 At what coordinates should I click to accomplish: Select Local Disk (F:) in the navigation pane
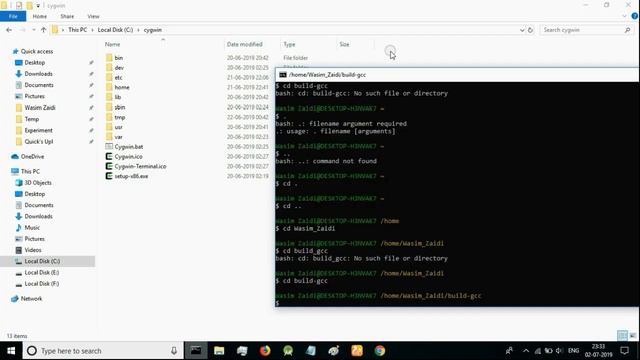[x=42, y=283]
